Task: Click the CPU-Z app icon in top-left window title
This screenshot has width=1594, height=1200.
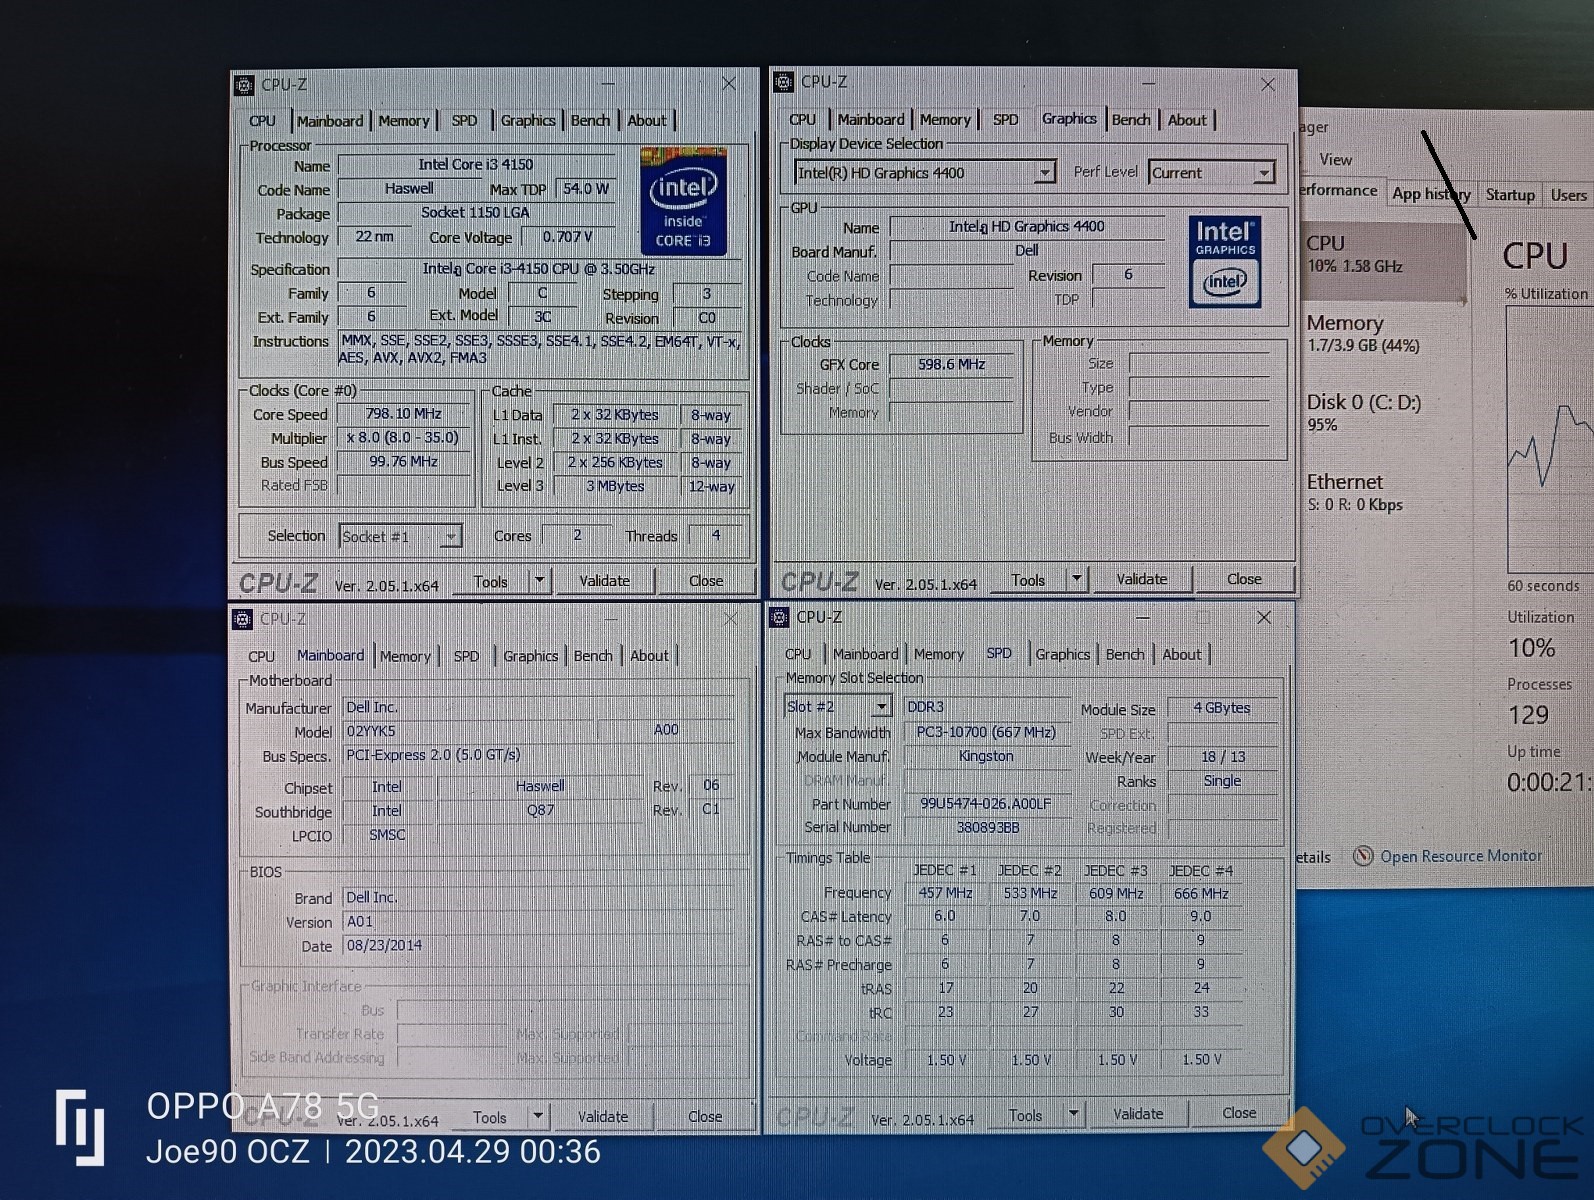Action: [x=244, y=85]
